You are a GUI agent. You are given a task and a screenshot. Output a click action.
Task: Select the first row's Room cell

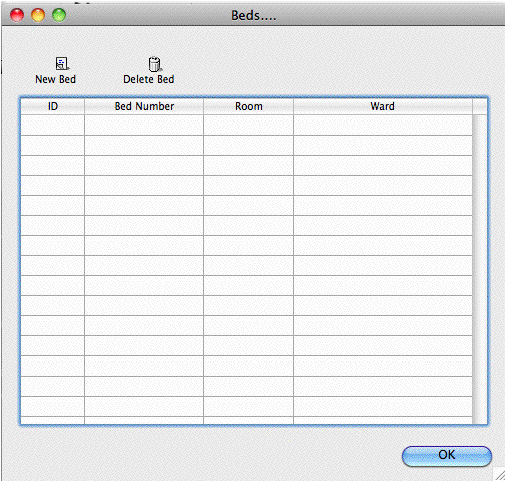click(249, 125)
